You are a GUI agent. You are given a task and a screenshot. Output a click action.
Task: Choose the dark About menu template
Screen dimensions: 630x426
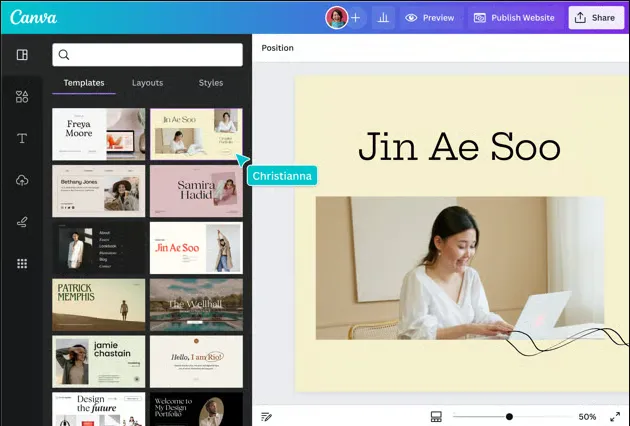[x=98, y=248]
